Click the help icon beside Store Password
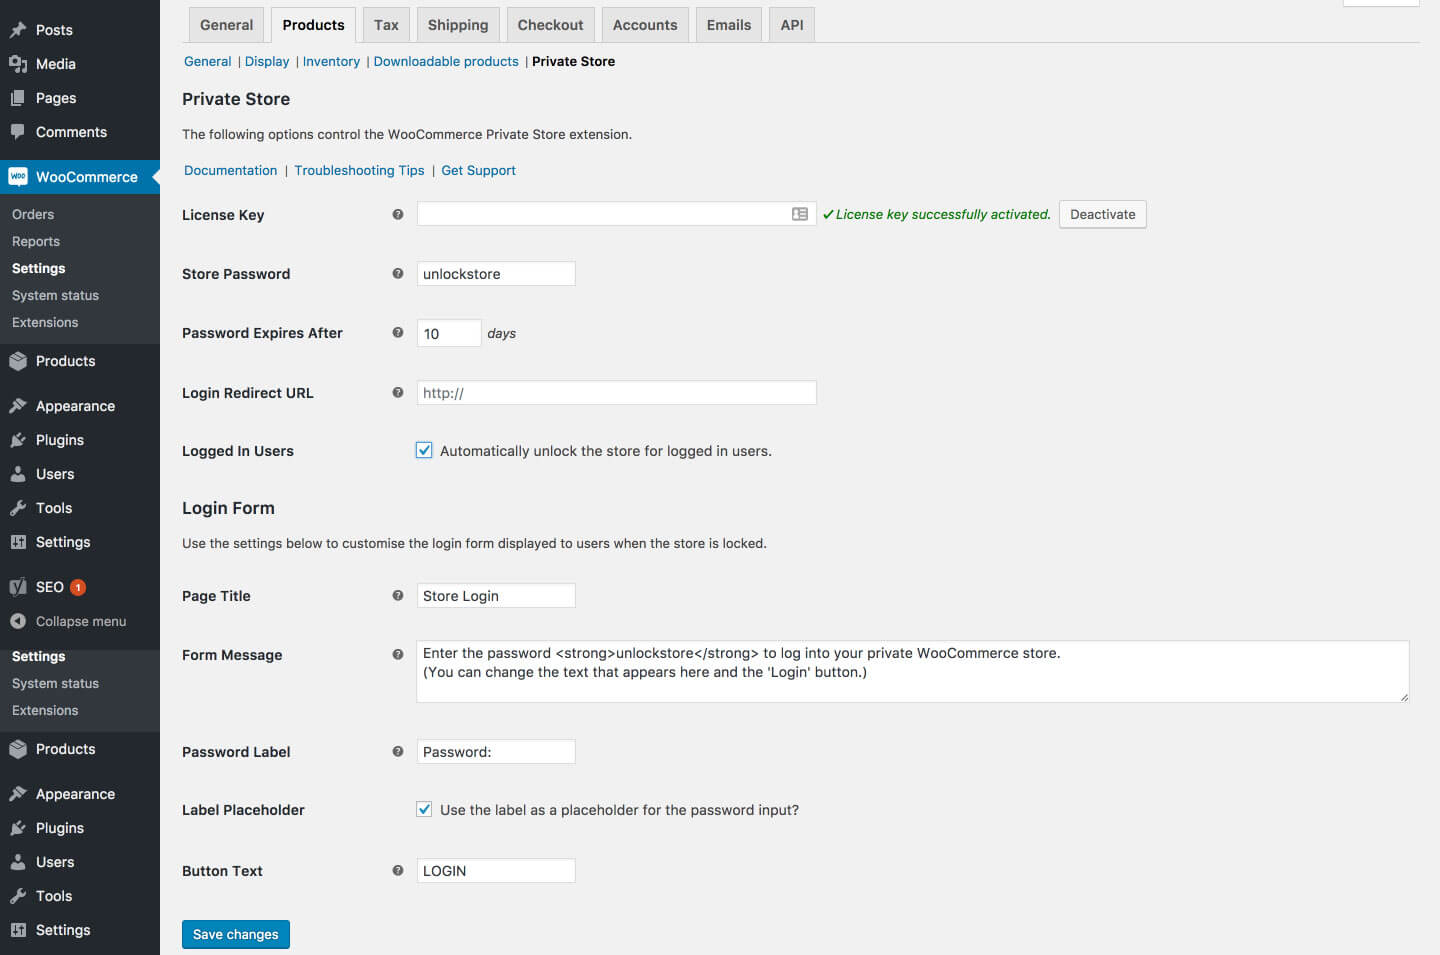Screen dimensions: 1440x955 click(x=397, y=272)
